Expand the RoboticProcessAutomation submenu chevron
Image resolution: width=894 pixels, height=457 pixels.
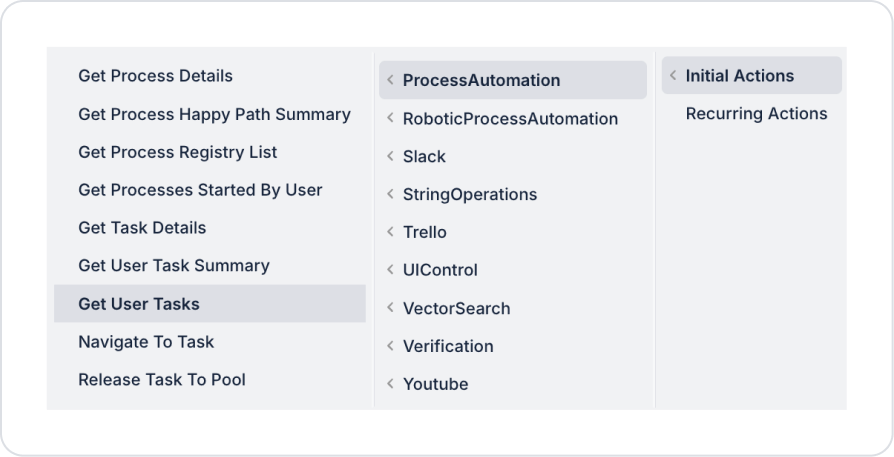pyautogui.click(x=390, y=119)
